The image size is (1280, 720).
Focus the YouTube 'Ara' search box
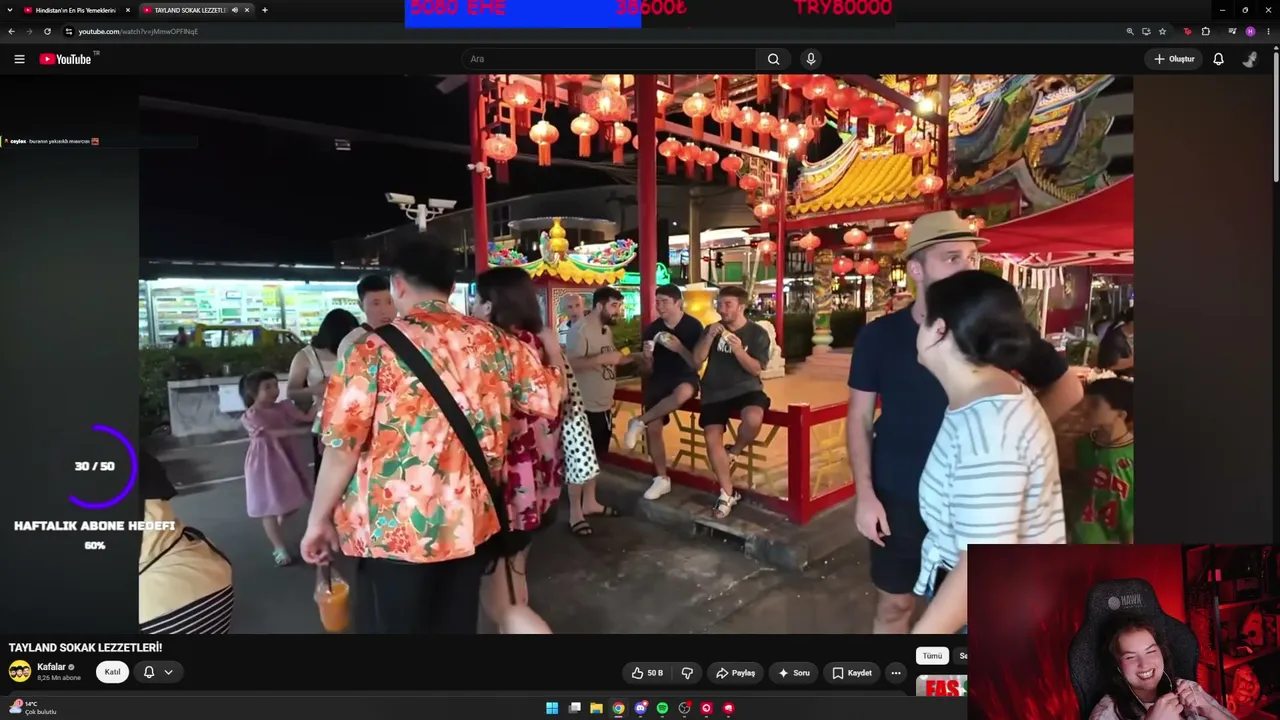click(x=610, y=59)
